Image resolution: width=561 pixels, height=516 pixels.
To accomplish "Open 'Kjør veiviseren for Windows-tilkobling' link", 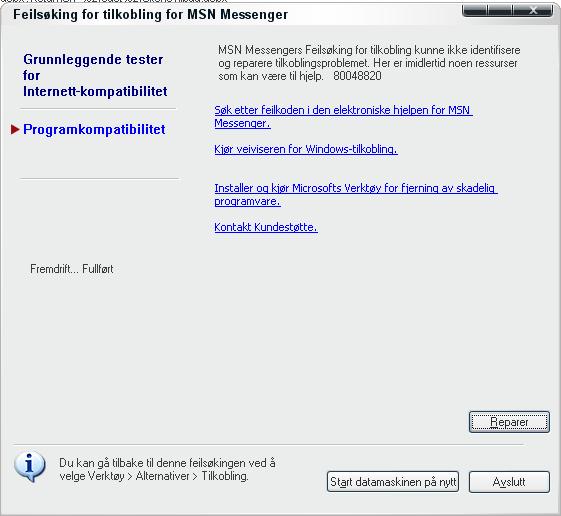I will pos(306,149).
